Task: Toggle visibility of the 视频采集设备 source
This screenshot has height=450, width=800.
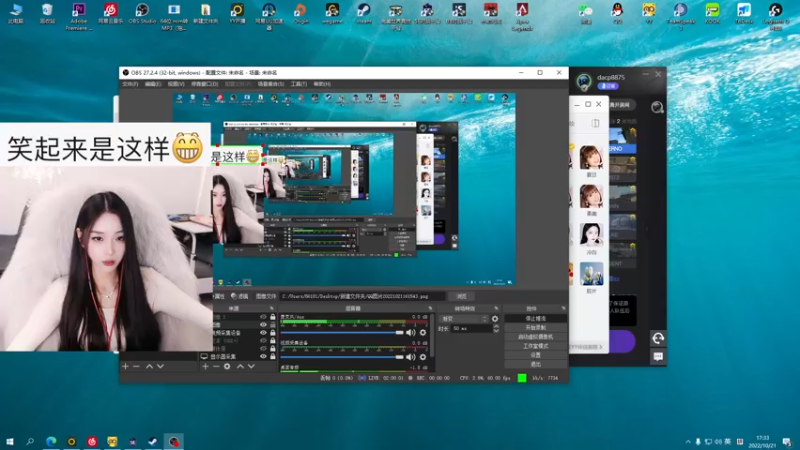Action: [263, 333]
